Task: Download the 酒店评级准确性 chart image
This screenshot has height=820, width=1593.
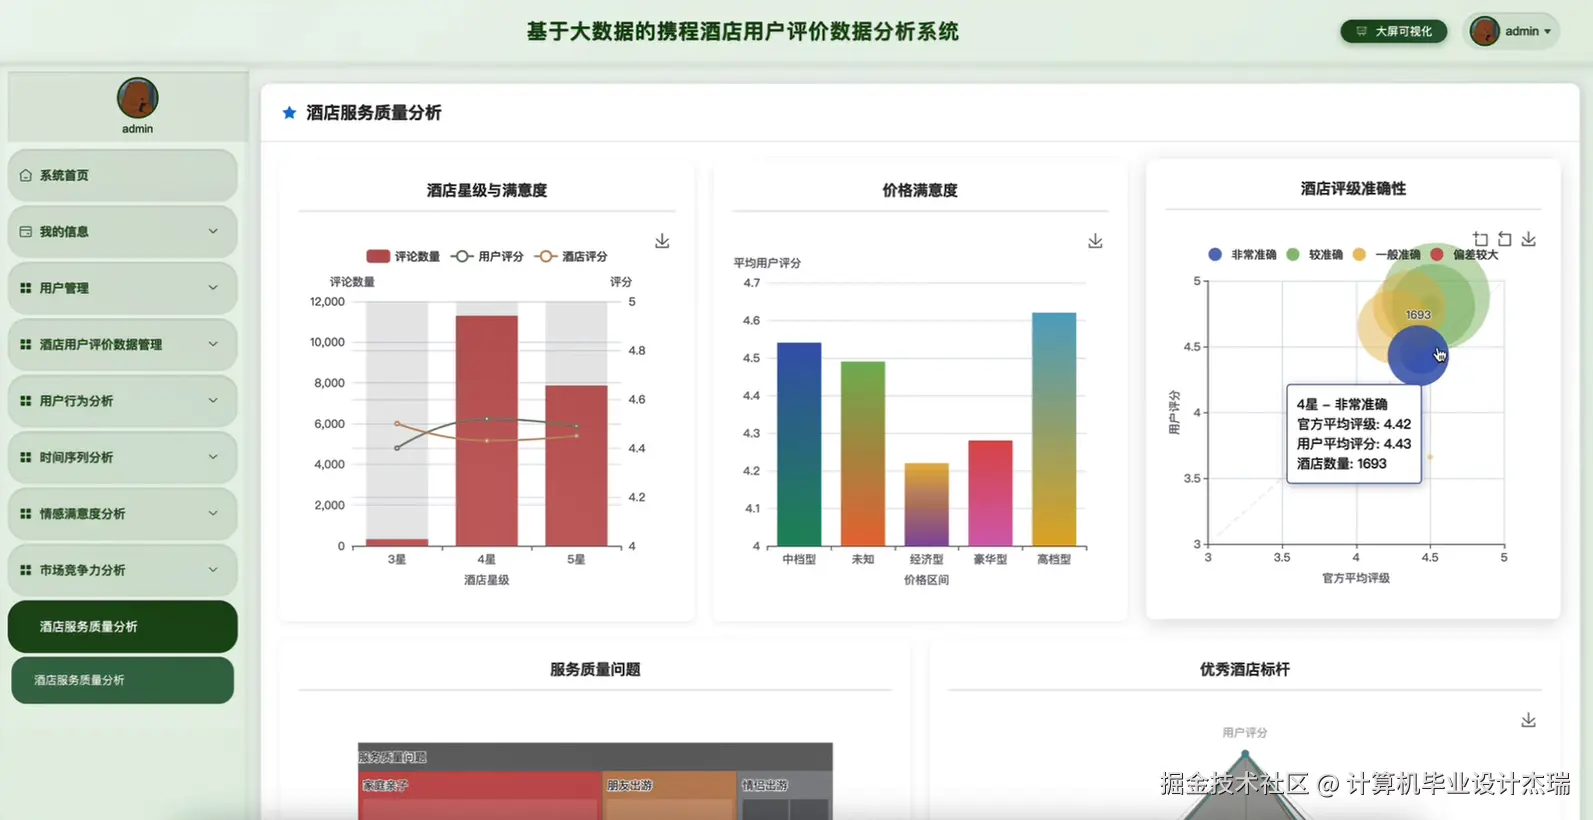Action: [x=1528, y=239]
